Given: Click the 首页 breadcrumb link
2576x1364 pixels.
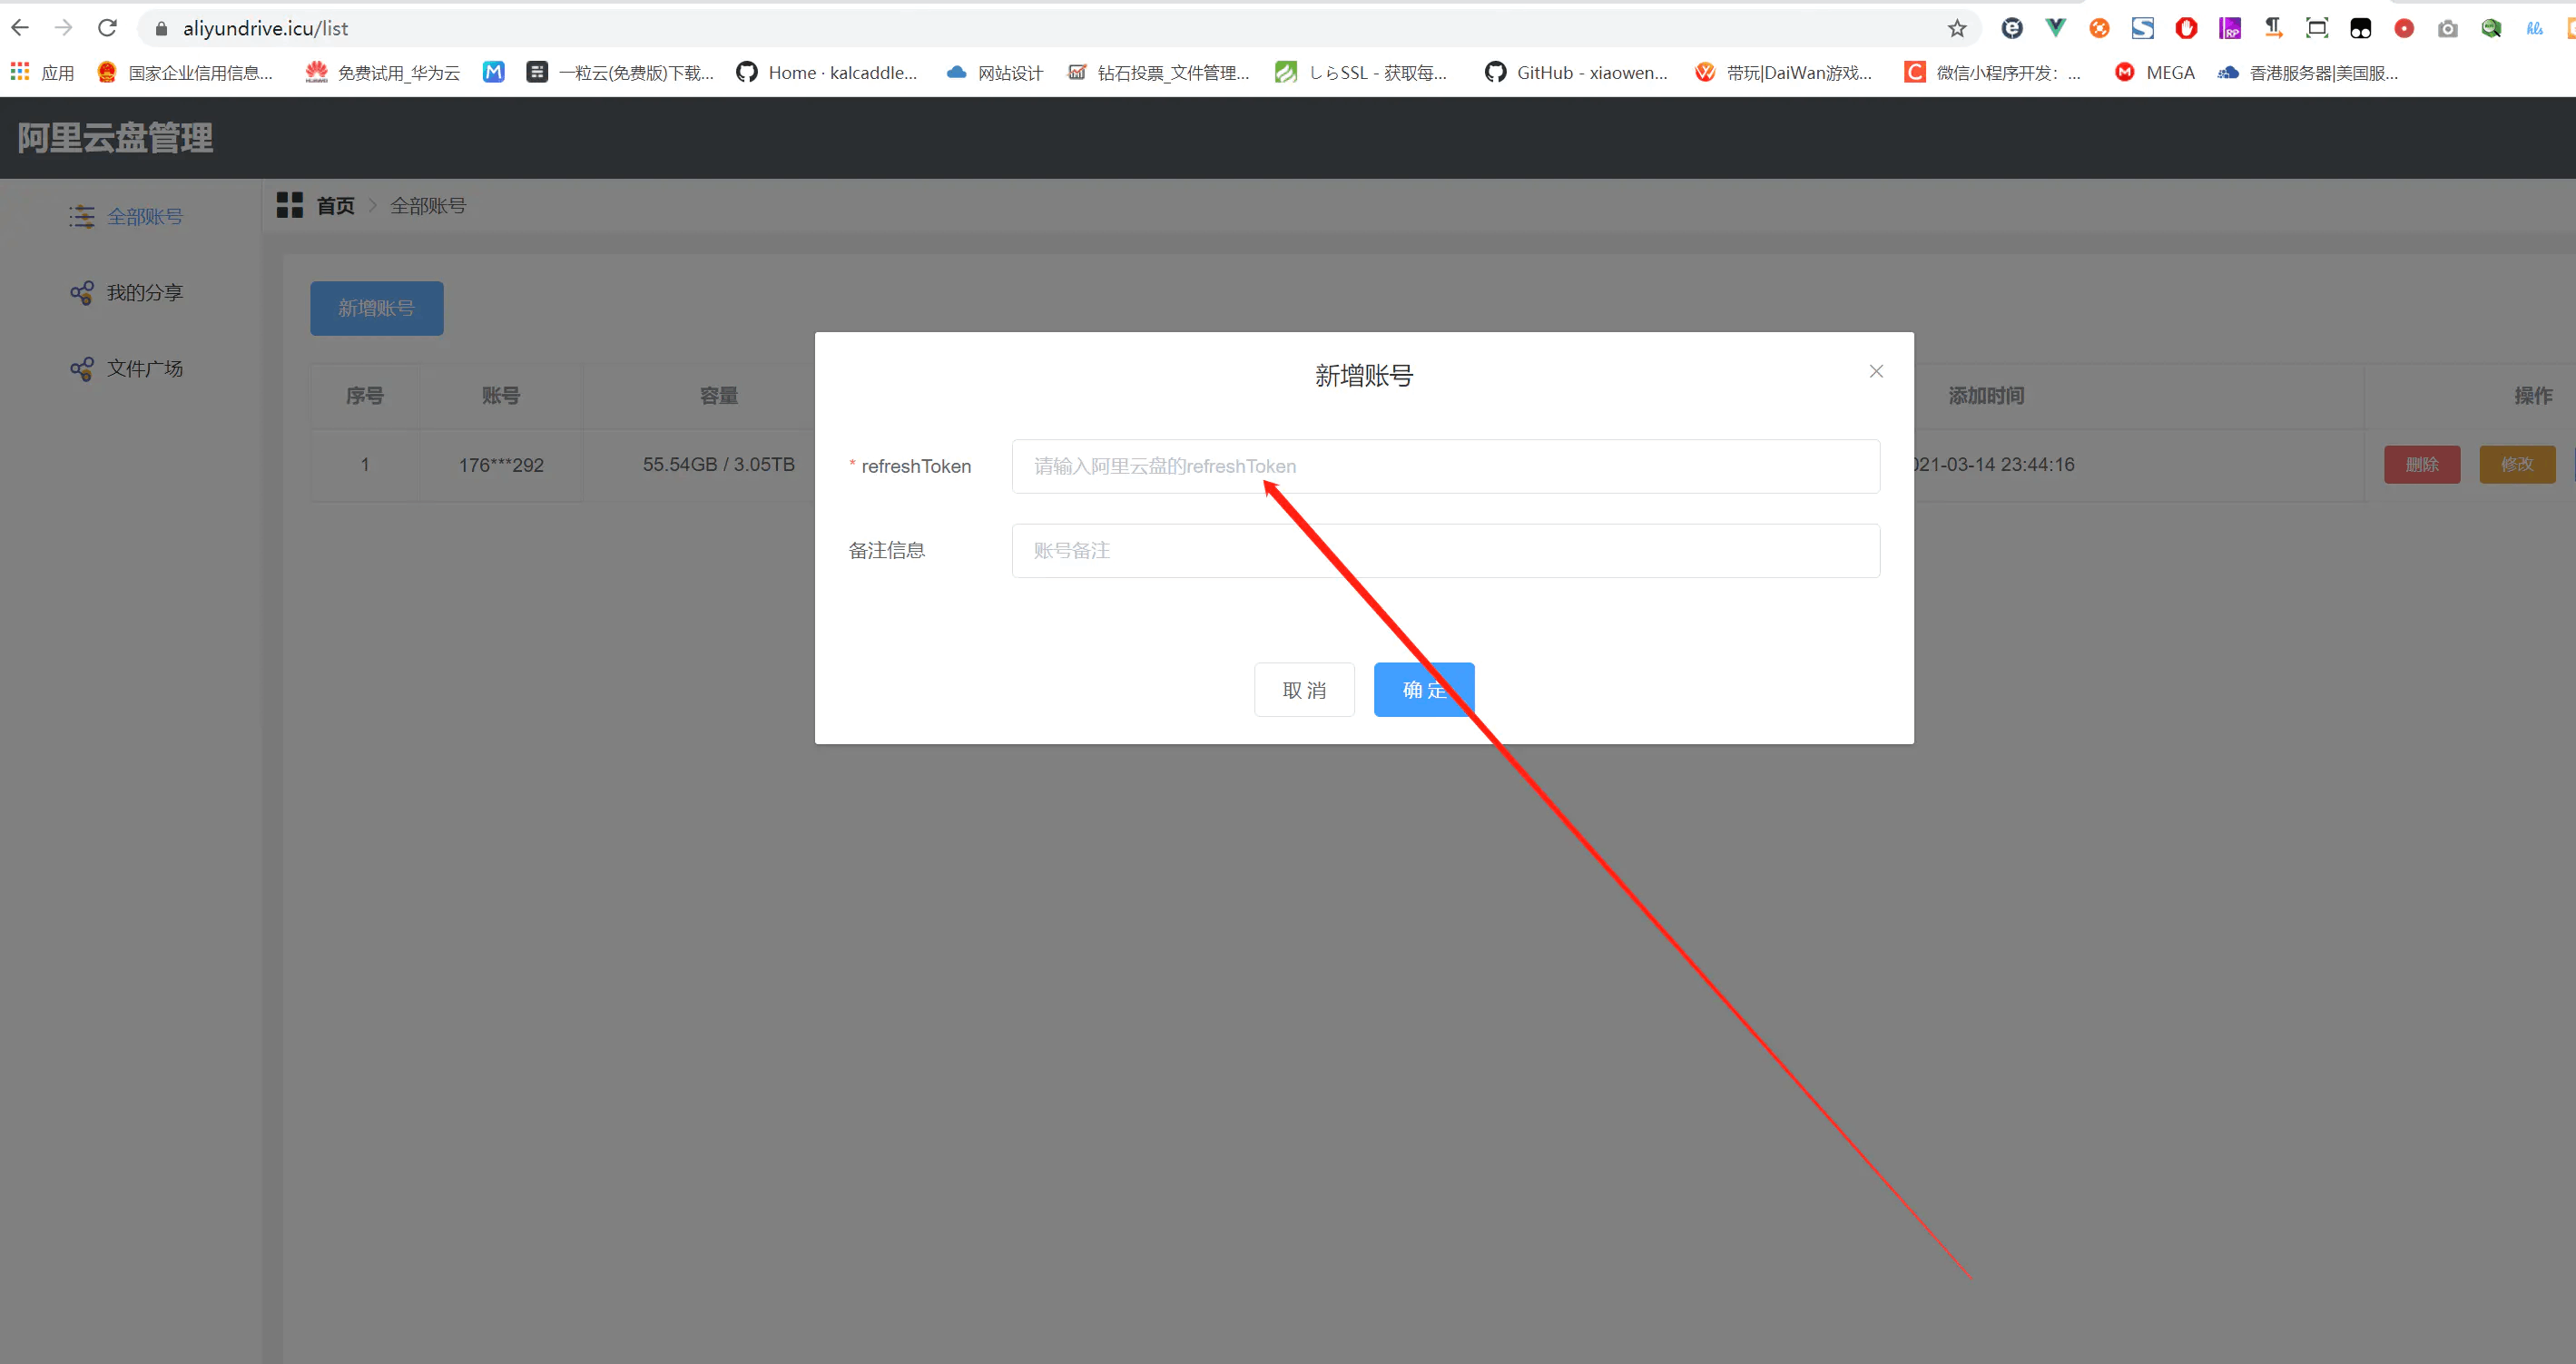Looking at the screenshot, I should click(x=335, y=205).
